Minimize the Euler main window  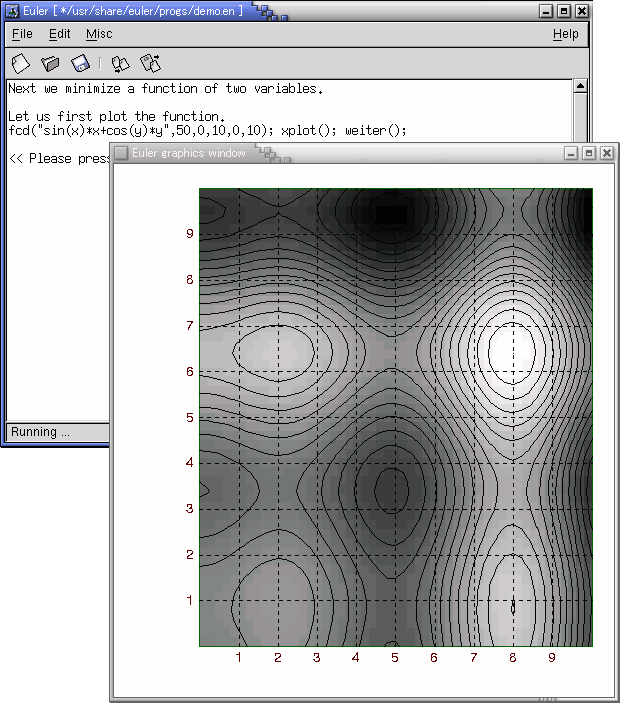click(546, 11)
